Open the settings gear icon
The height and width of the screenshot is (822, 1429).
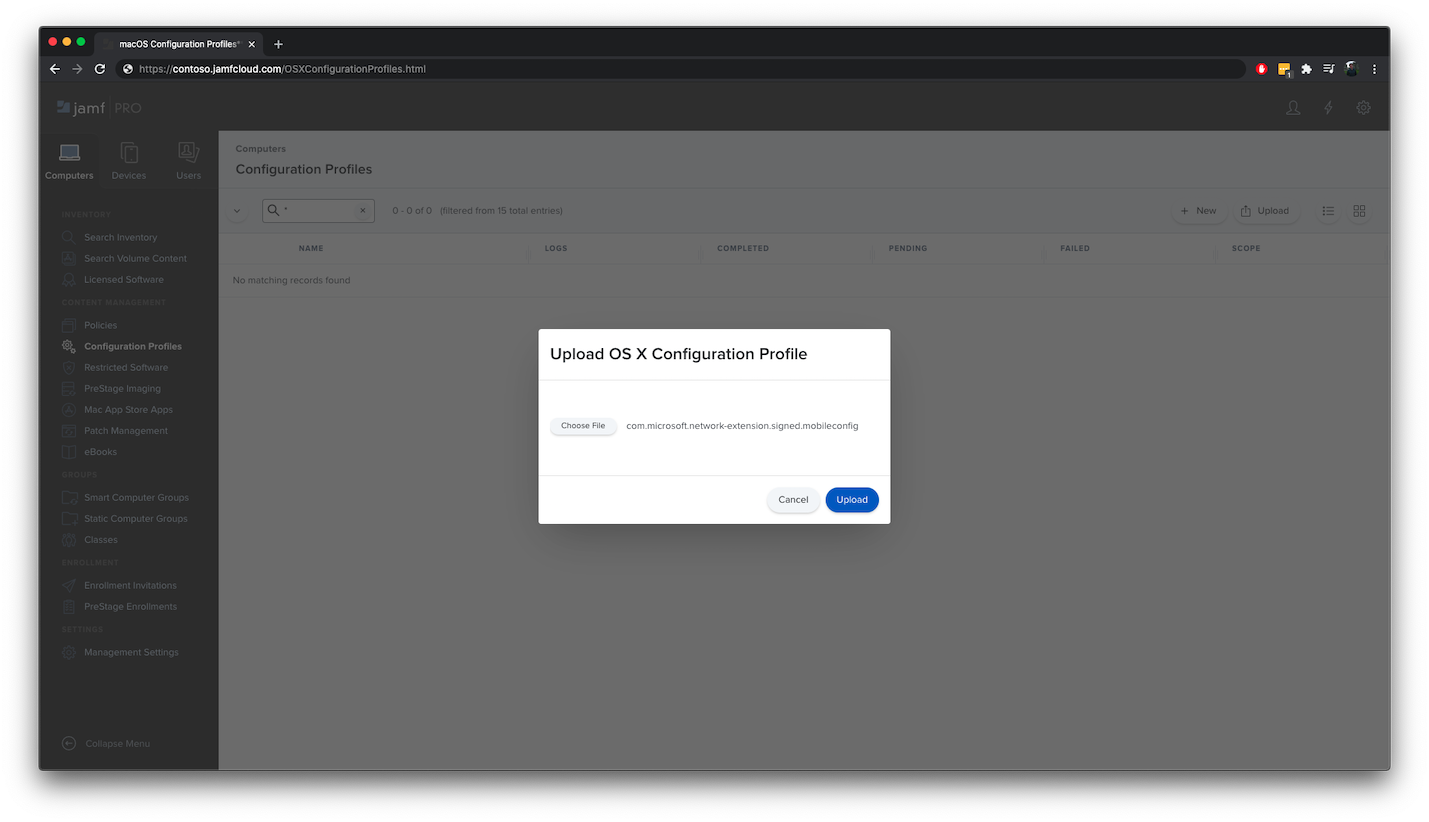[1363, 108]
